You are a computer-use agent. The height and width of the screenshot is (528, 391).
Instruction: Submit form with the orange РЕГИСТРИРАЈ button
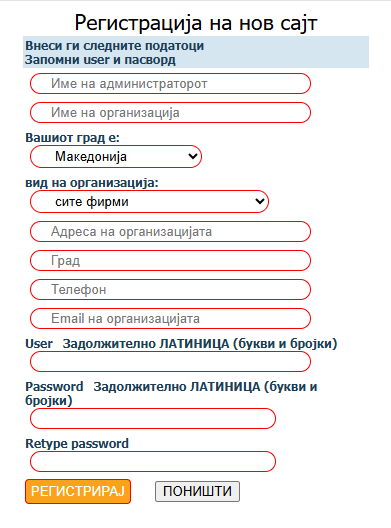tap(78, 492)
